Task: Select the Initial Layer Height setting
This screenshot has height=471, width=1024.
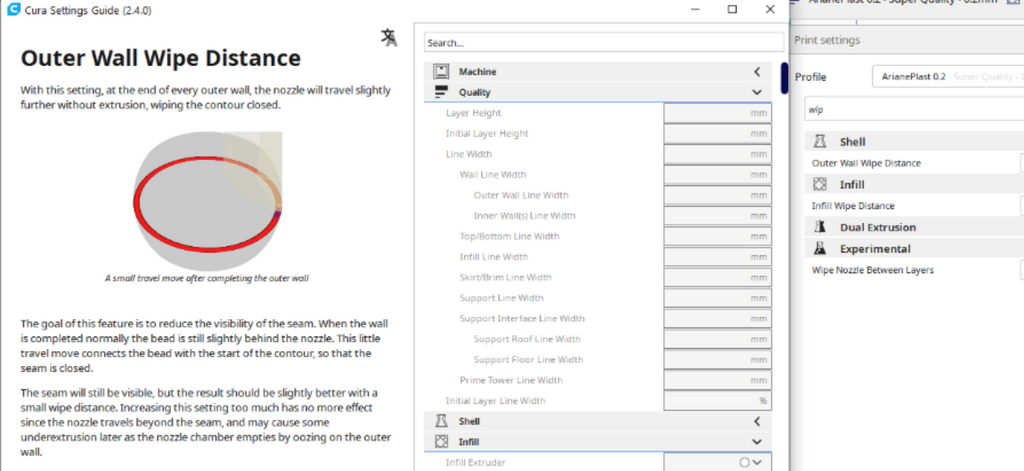Action: tap(487, 133)
